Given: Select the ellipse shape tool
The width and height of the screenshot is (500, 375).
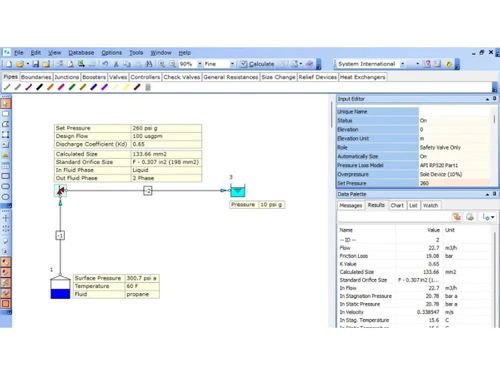Looking at the screenshot, I should pyautogui.click(x=6, y=197).
